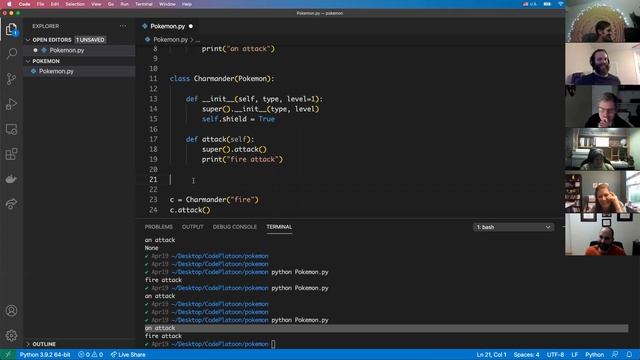This screenshot has width=640, height=360.
Task: Open the Code application menu
Action: (x=24, y=4)
